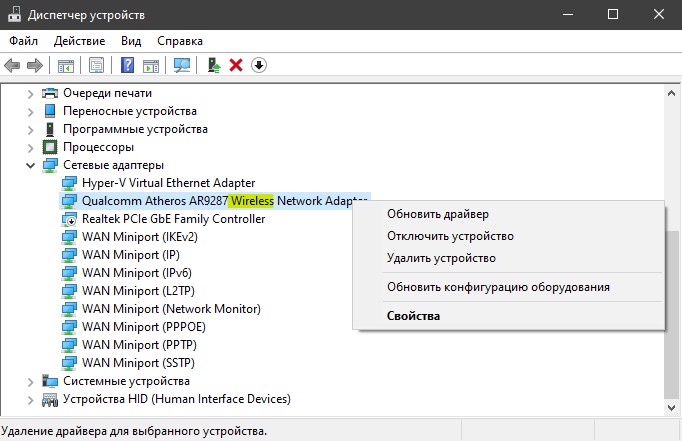Image resolution: width=682 pixels, height=441 pixels.
Task: Select WAN Miniport (PPTP)
Action: [139, 345]
